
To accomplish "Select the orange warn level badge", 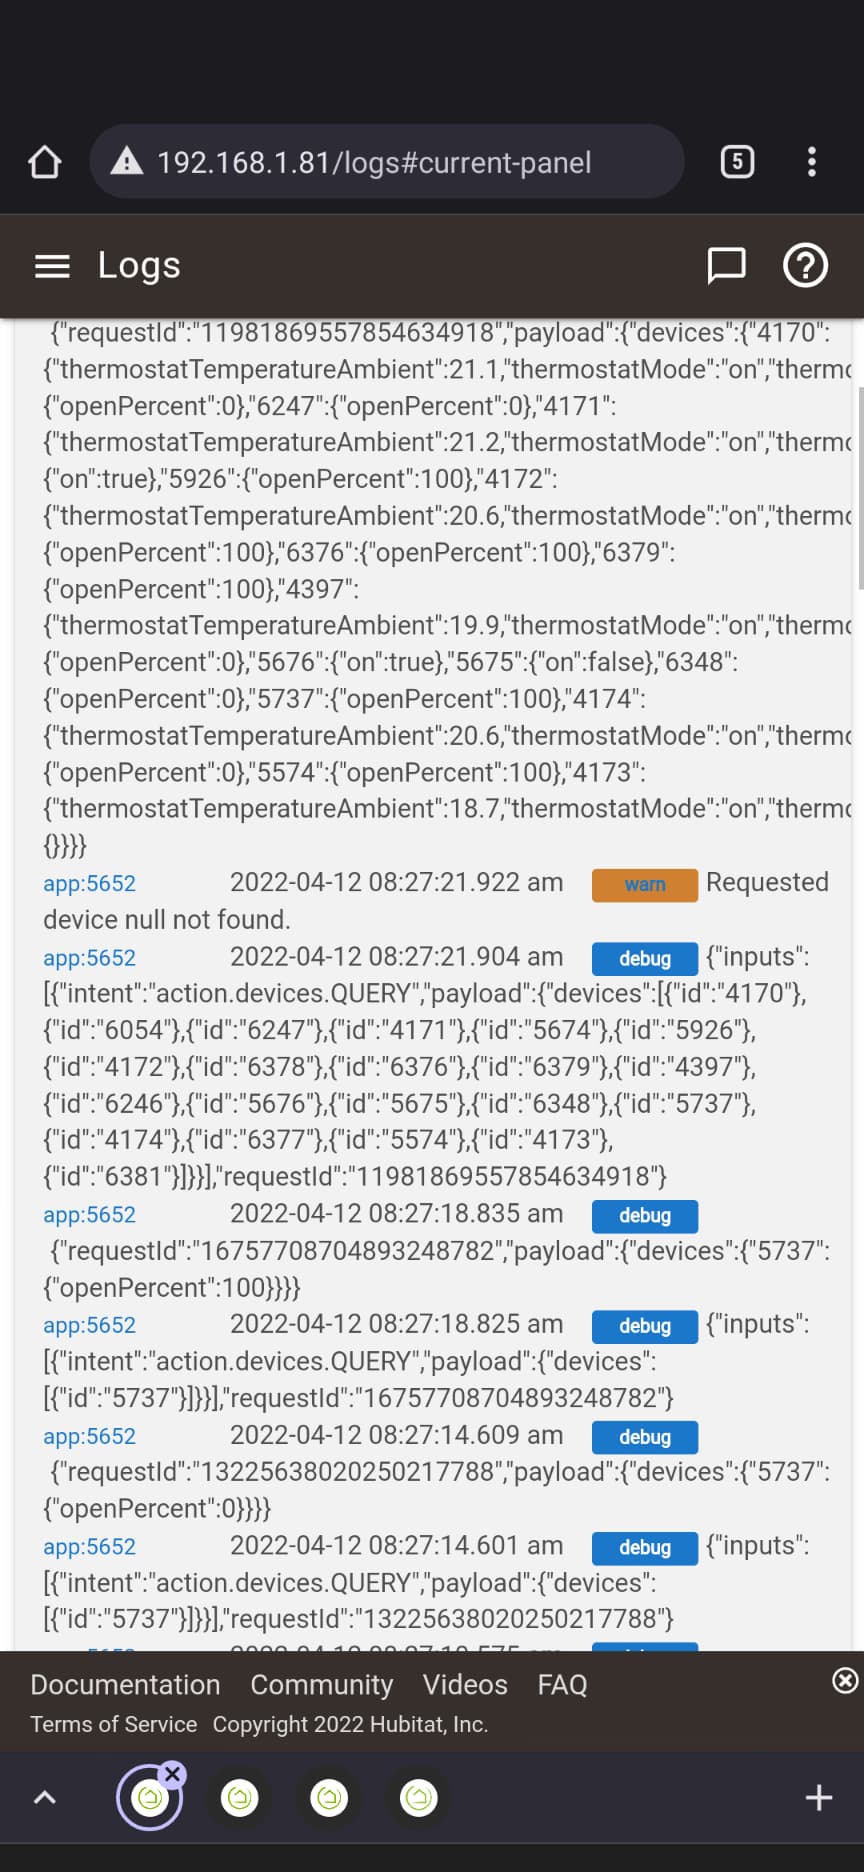I will (x=644, y=885).
